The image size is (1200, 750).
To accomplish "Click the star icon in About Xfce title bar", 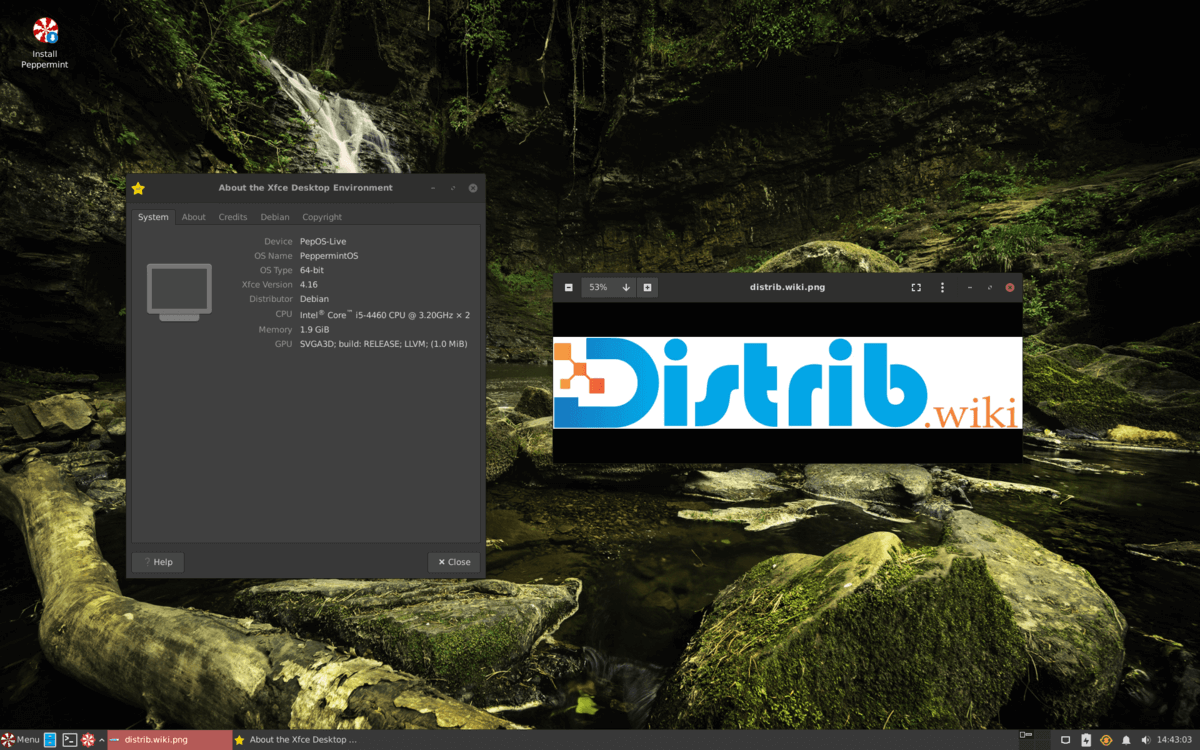I will point(138,188).
